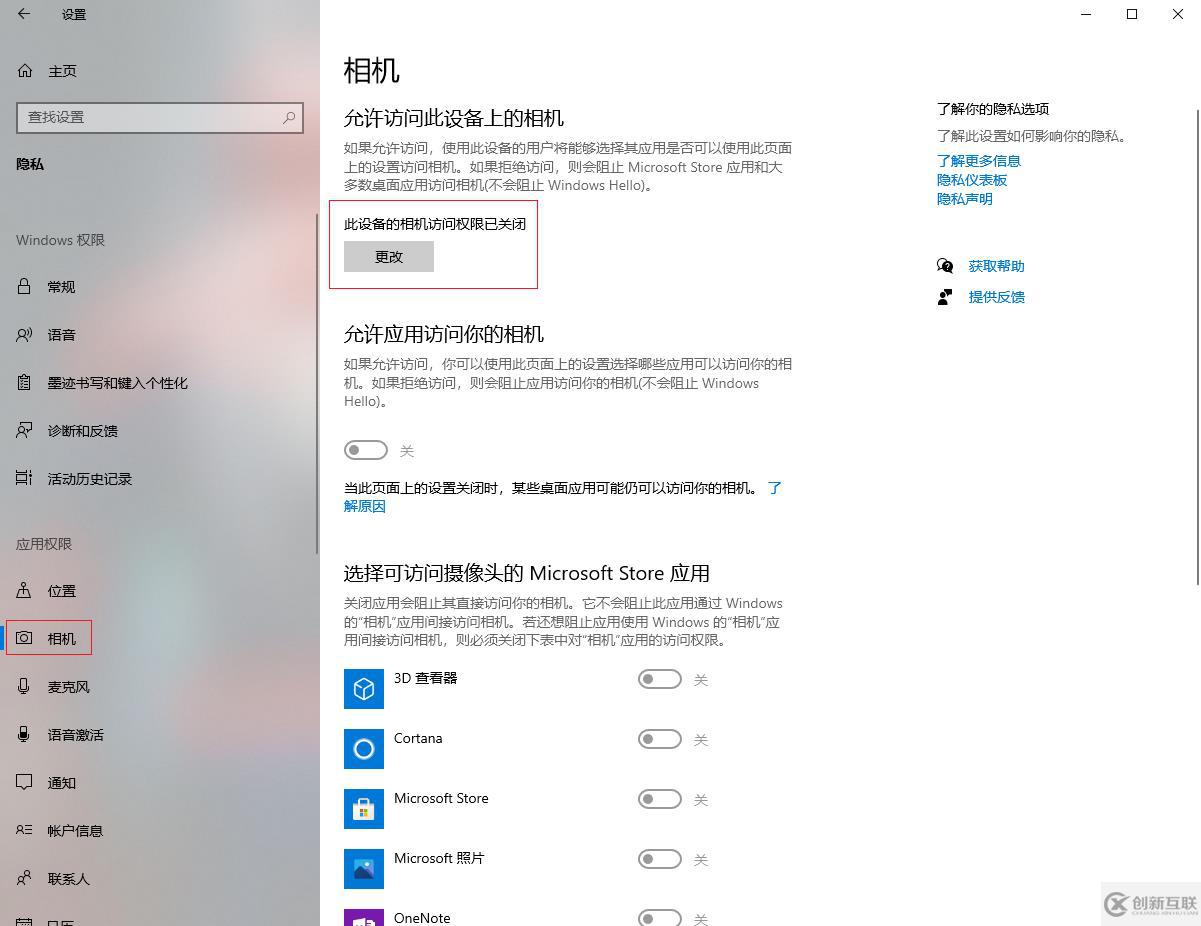
Task: Click the OneNote app name
Action: click(x=422, y=918)
